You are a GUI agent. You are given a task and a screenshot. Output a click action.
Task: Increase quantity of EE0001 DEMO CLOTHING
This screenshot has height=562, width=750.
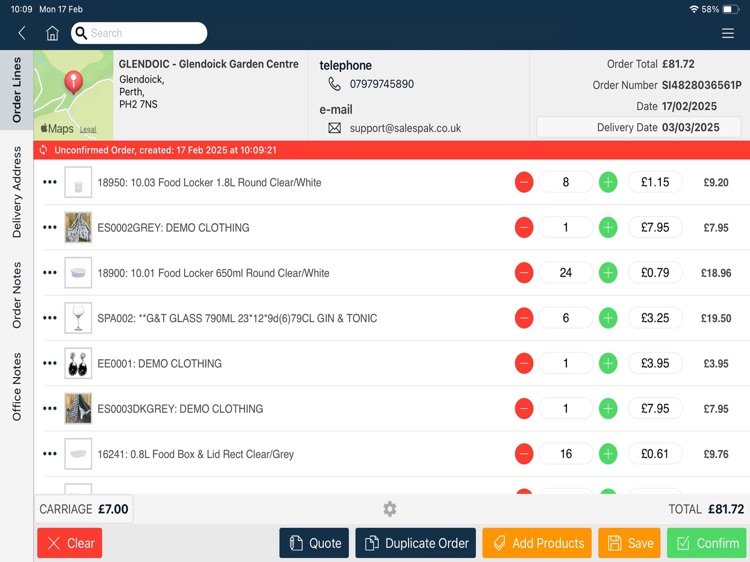click(x=608, y=363)
